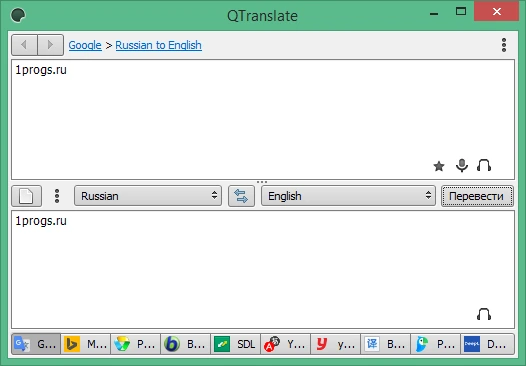Select the Babylon service tab
The width and height of the screenshot is (526, 366).
tap(186, 344)
